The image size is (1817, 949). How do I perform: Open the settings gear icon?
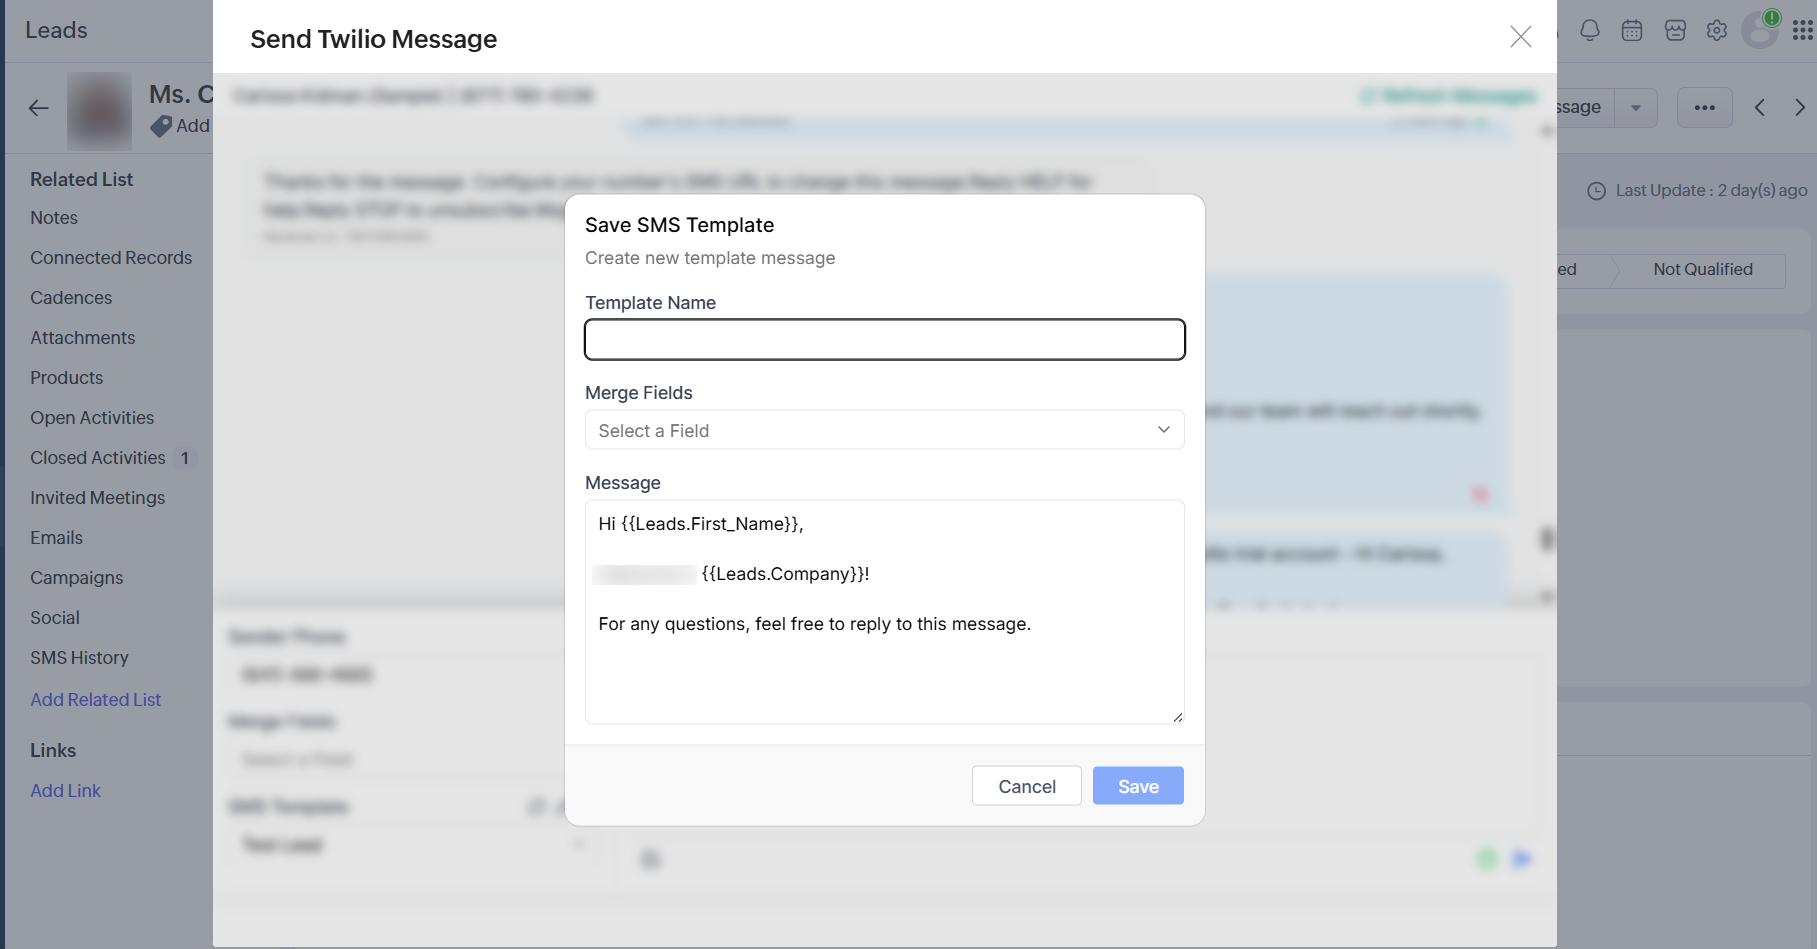pyautogui.click(x=1717, y=30)
